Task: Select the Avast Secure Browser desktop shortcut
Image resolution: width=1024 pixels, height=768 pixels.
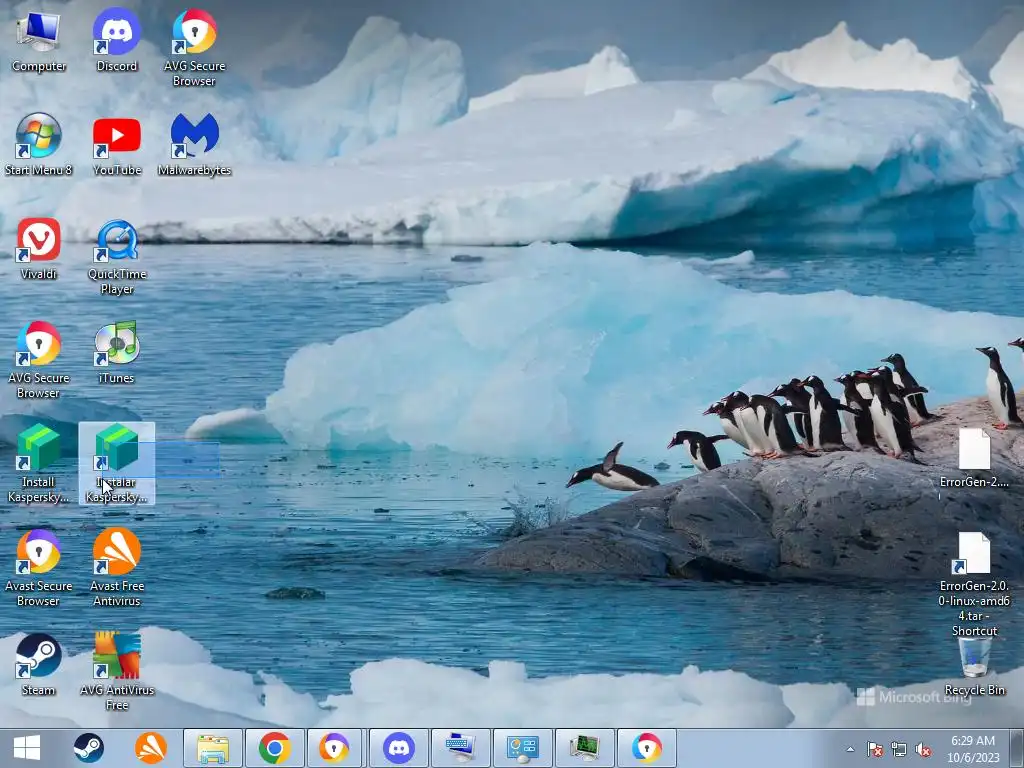Action: pos(39,568)
